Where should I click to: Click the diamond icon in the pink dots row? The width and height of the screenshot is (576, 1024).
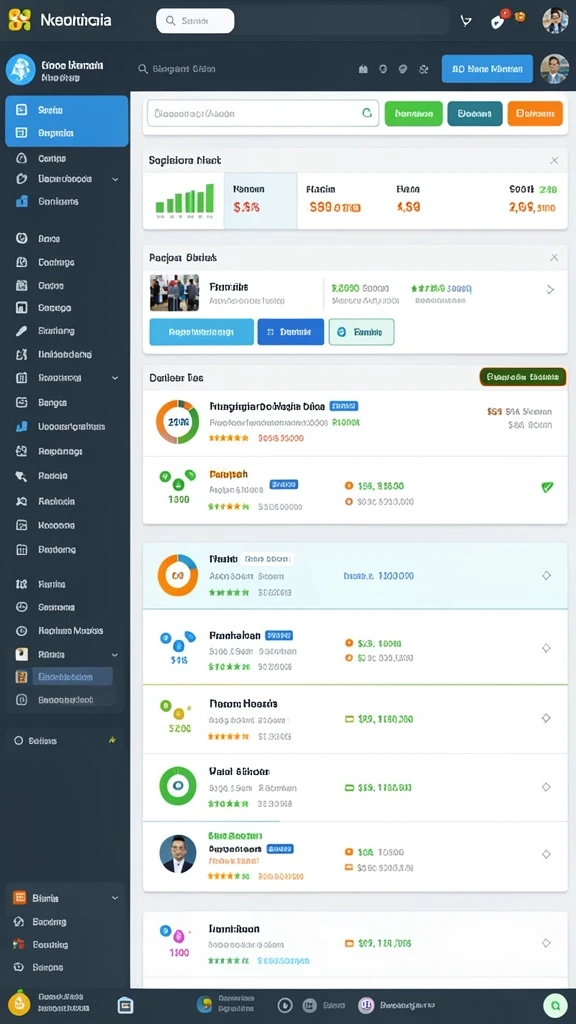click(x=546, y=943)
